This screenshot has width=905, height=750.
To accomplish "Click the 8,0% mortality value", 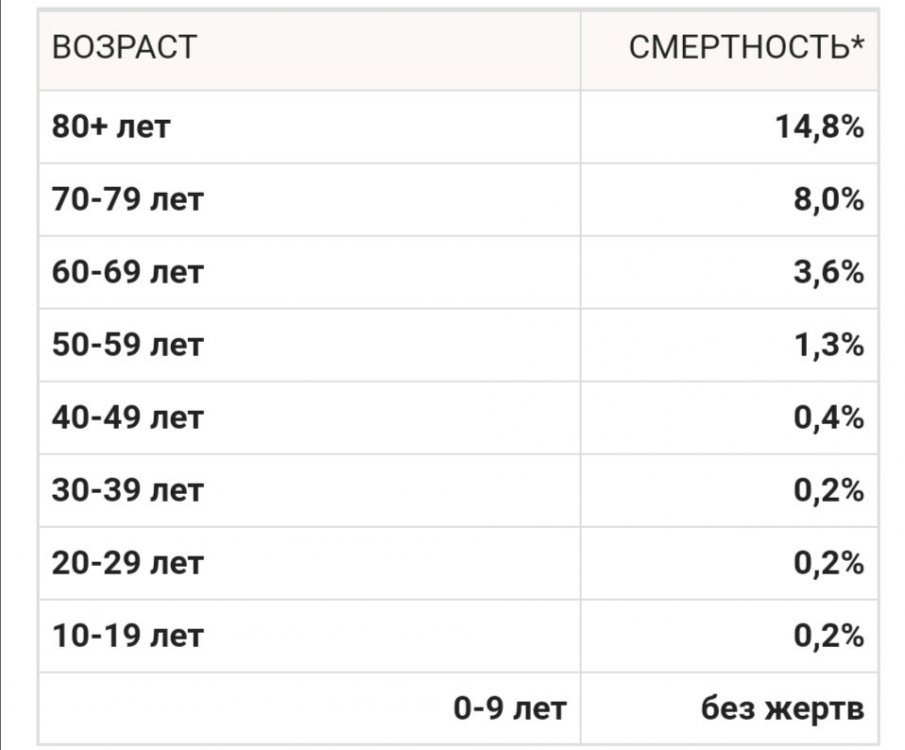I will click(829, 200).
